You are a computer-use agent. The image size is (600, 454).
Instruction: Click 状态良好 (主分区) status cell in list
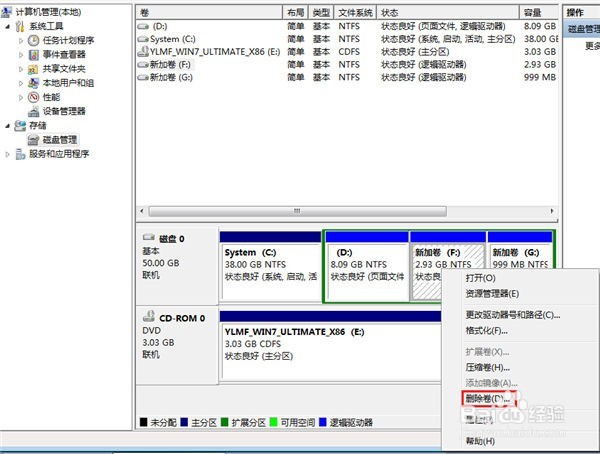coord(415,52)
